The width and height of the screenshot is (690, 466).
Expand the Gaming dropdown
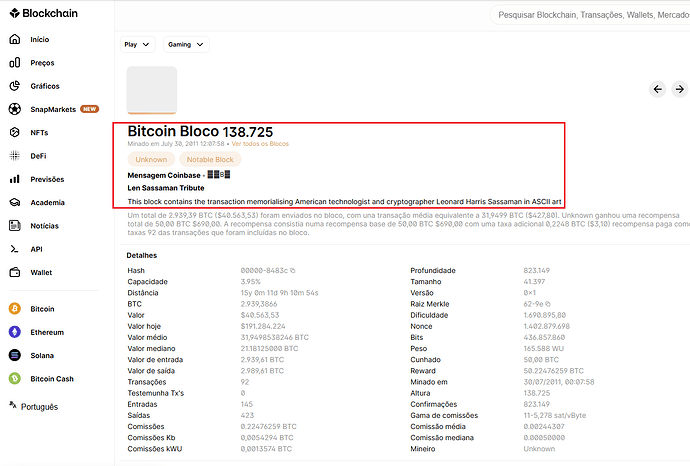pyautogui.click(x=186, y=44)
